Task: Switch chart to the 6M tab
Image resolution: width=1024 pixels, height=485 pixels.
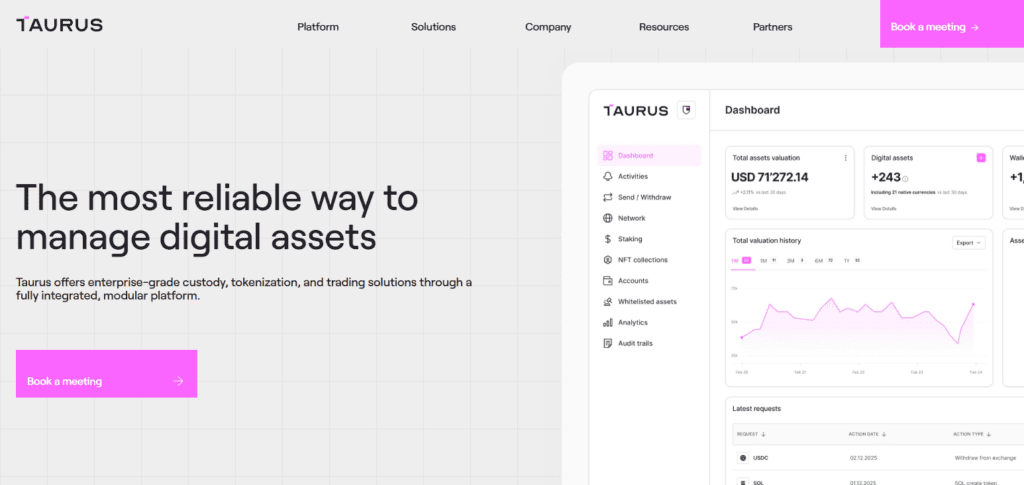Action: click(x=824, y=260)
